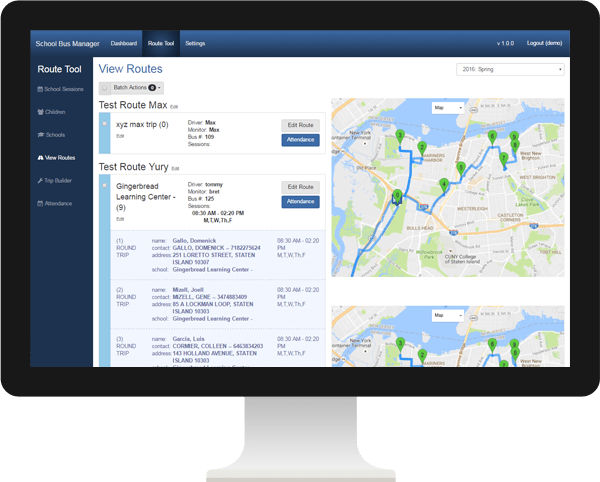
Task: Click Edit link next to Test Route Max
Action: 174,106
